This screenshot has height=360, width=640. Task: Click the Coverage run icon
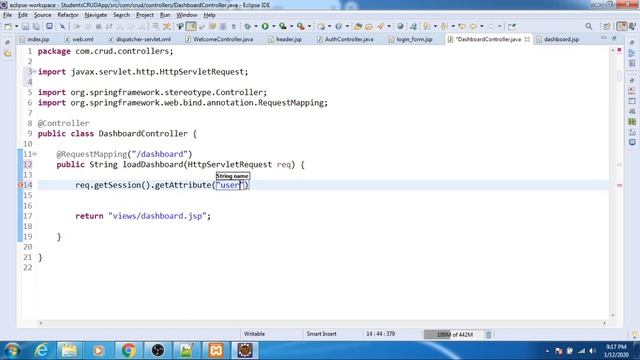pos(283,26)
